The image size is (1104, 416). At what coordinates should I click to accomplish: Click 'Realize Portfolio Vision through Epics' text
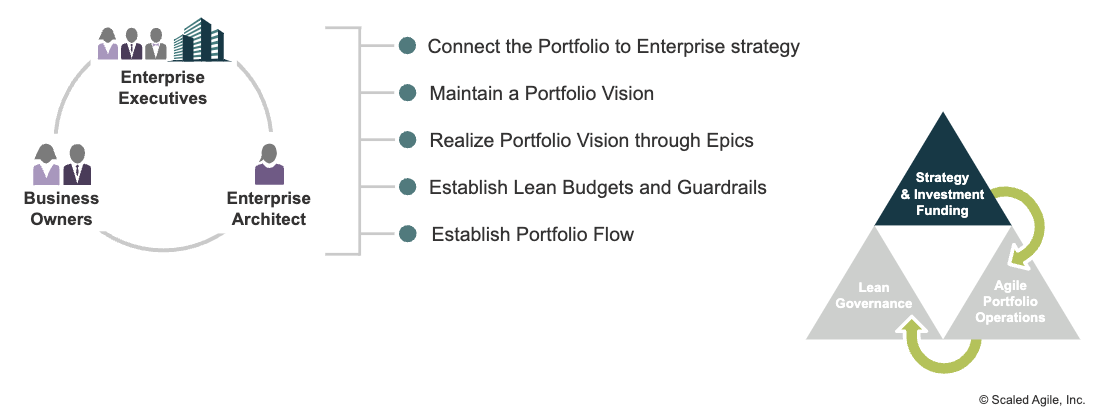click(x=591, y=141)
